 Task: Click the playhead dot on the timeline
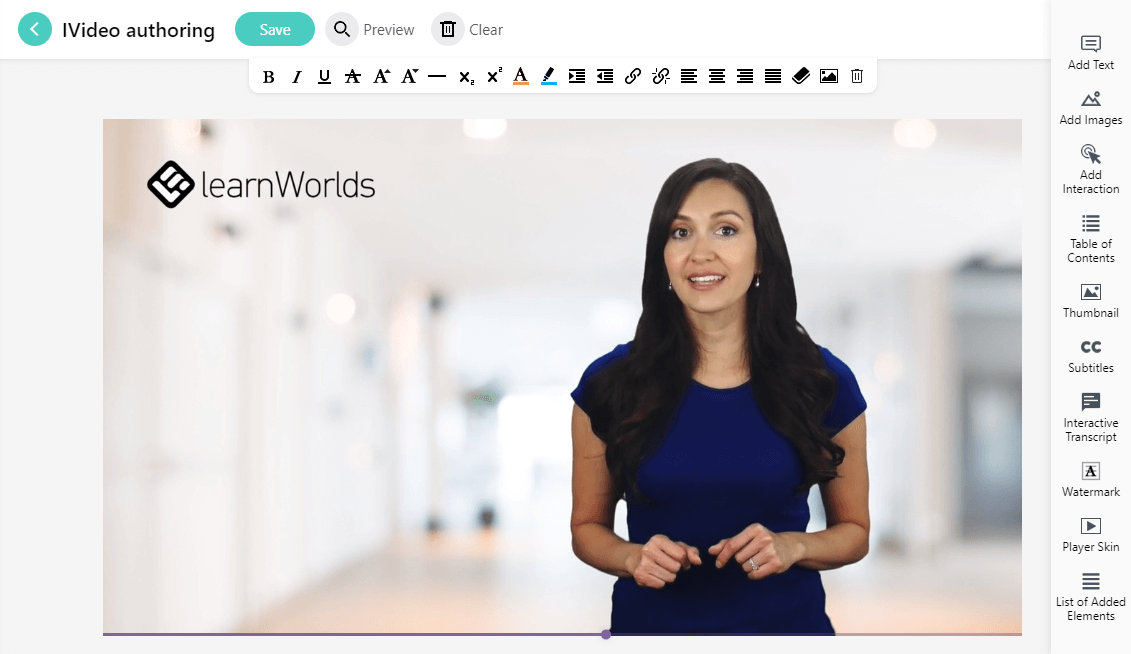click(x=605, y=634)
